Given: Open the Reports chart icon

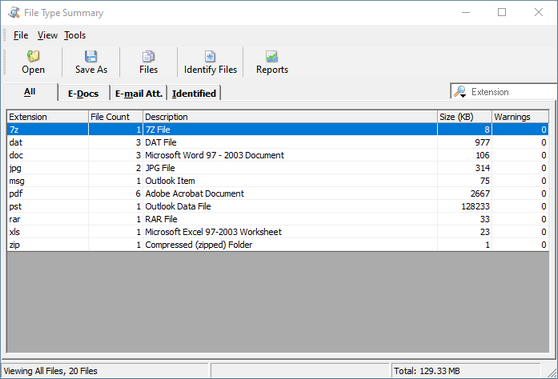Looking at the screenshot, I should pos(272,56).
